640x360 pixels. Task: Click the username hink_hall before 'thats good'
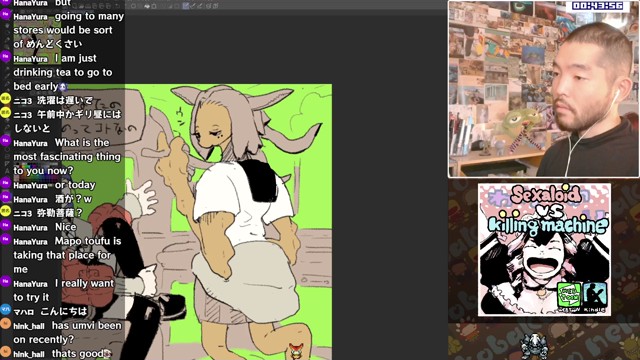[29, 354]
